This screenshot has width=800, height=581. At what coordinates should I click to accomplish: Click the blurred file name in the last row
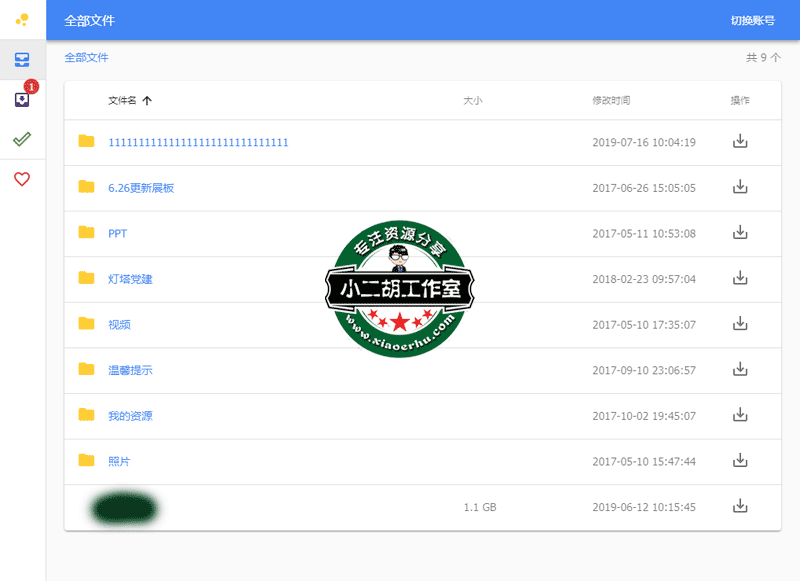point(125,507)
